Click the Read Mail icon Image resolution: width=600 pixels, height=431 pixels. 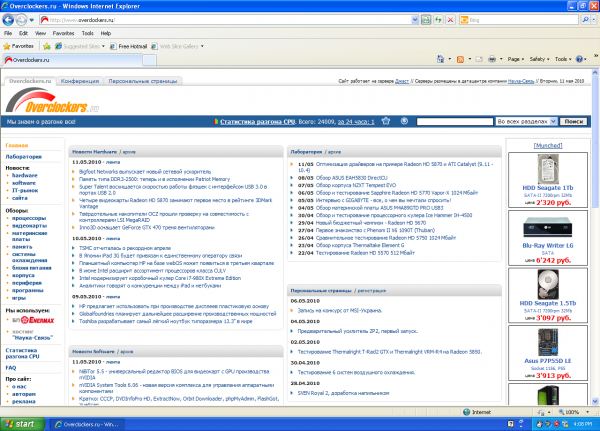click(x=479, y=59)
